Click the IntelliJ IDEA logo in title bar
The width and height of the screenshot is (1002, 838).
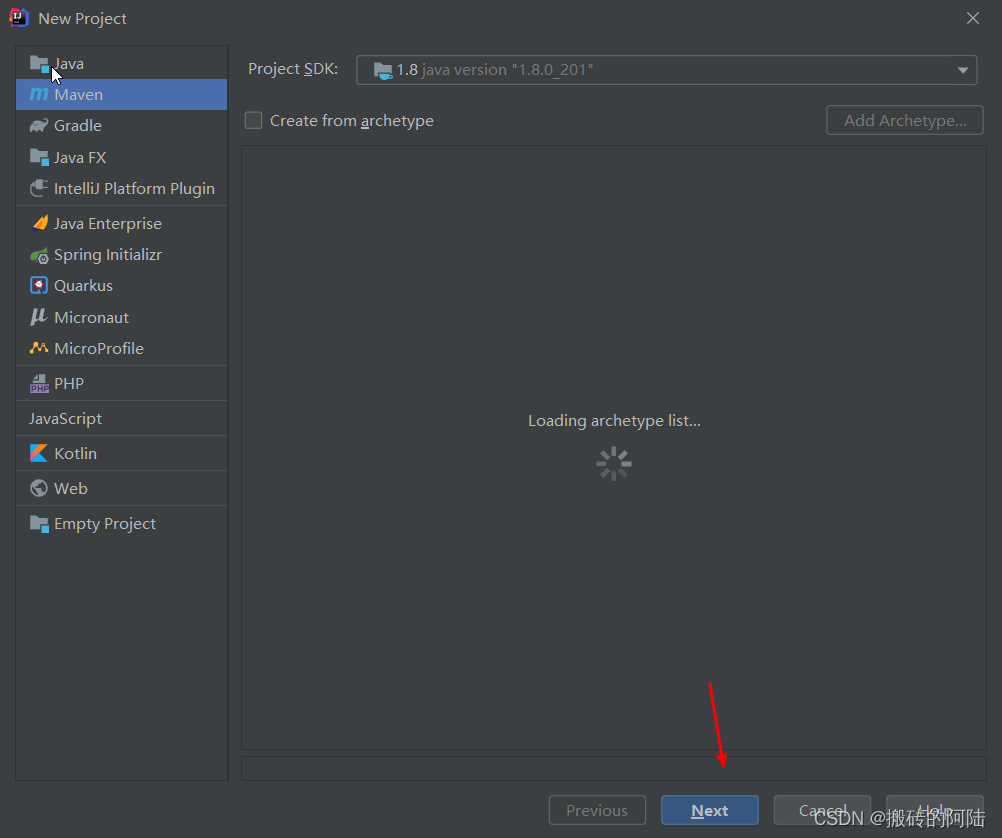pos(19,17)
